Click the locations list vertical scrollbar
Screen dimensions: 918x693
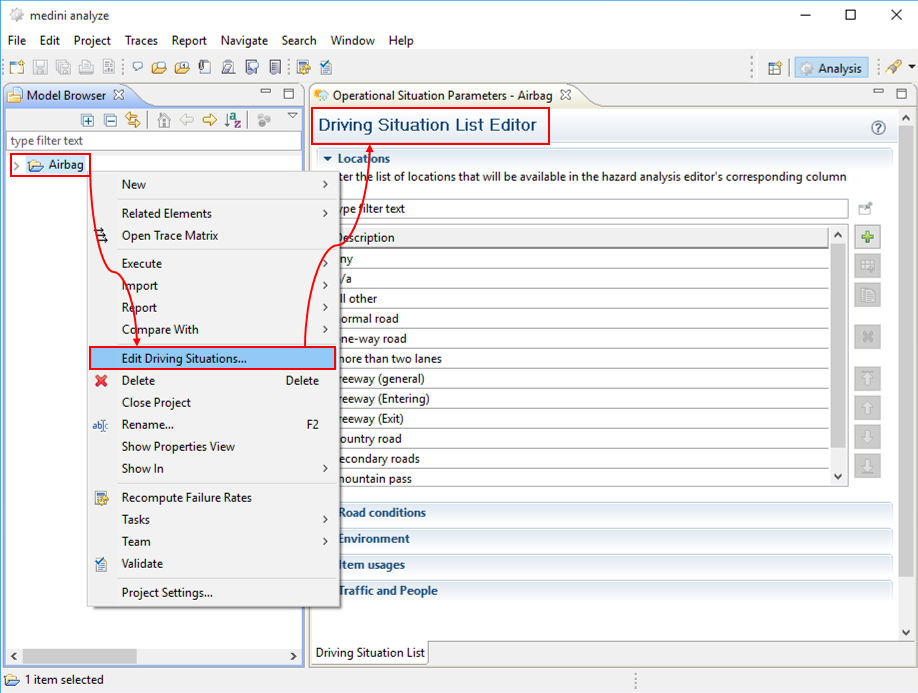838,350
